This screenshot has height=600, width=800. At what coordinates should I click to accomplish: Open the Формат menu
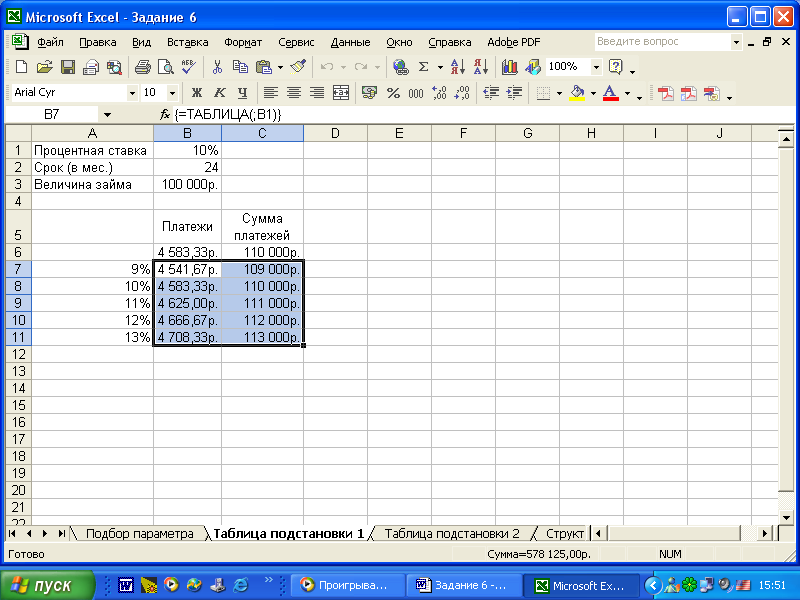click(243, 42)
